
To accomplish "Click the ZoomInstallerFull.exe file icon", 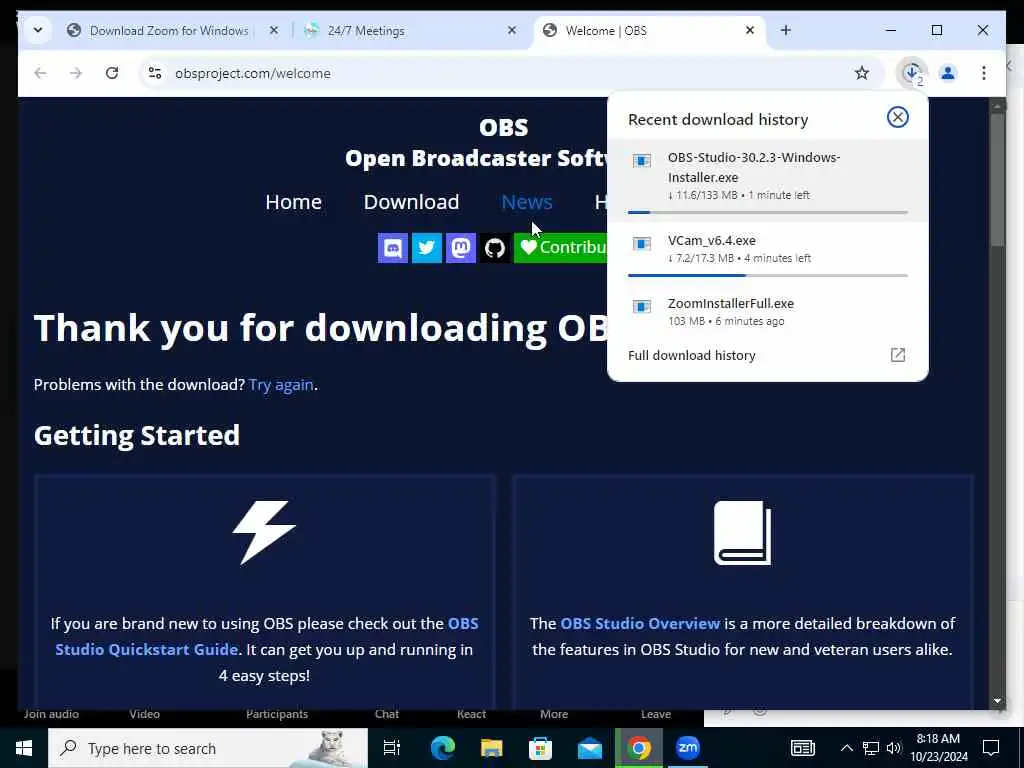I will (x=642, y=306).
